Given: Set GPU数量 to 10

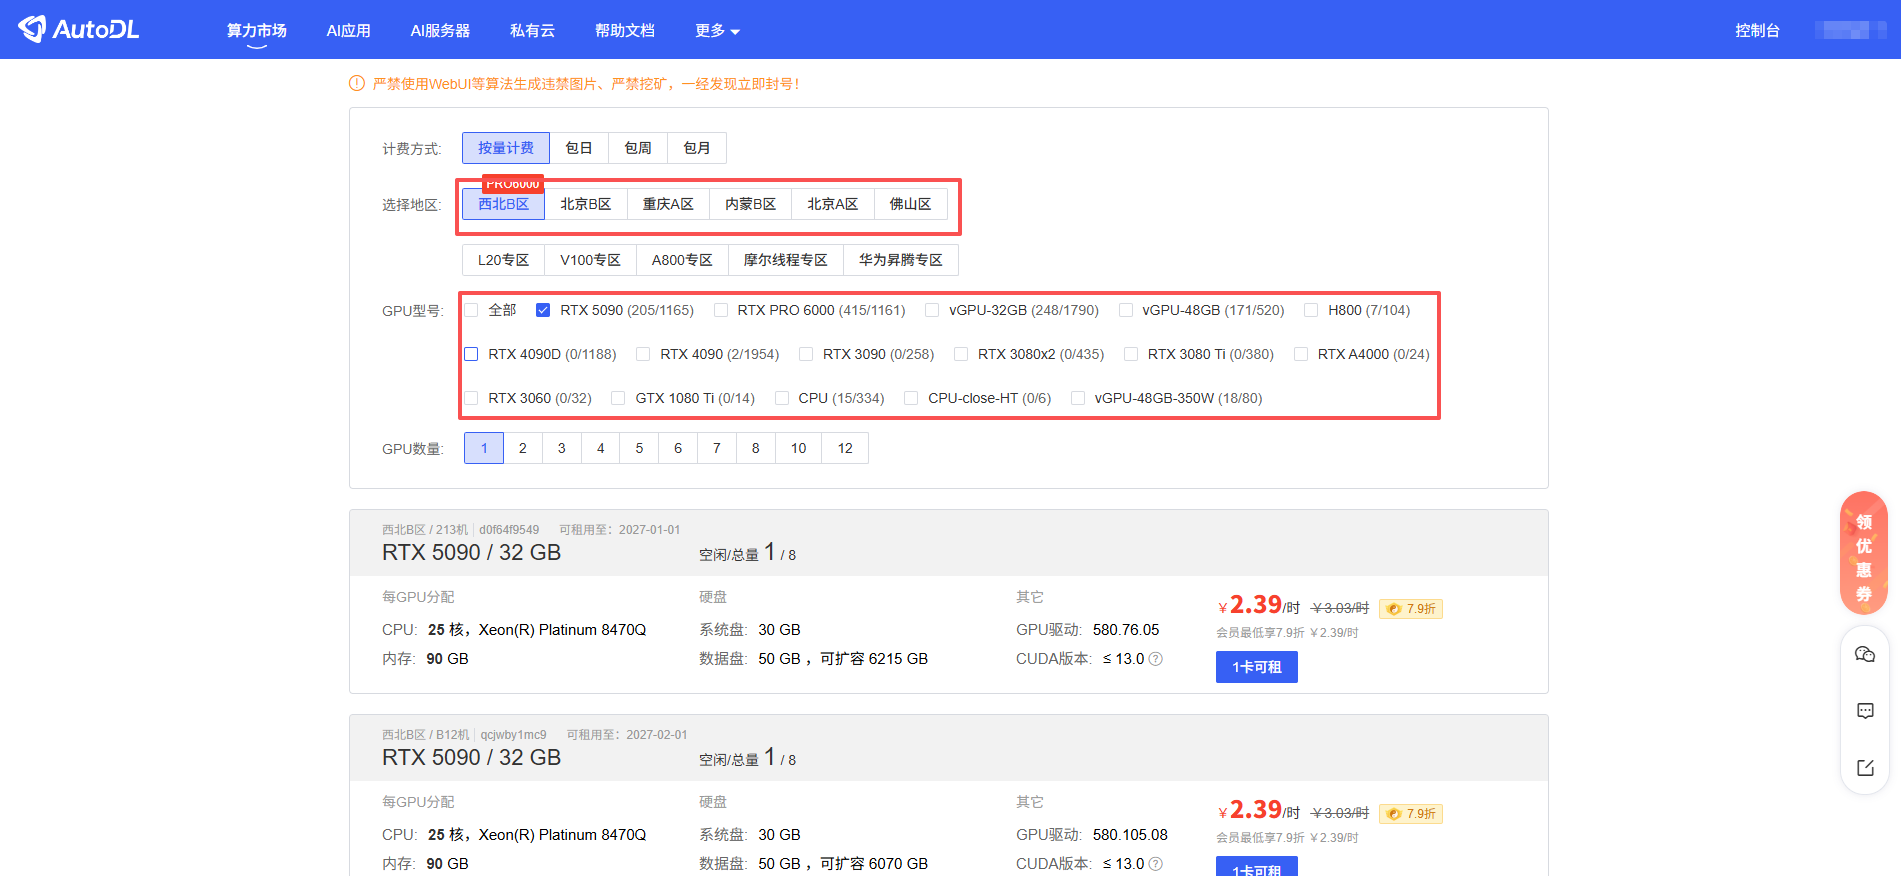Looking at the screenshot, I should tap(799, 448).
